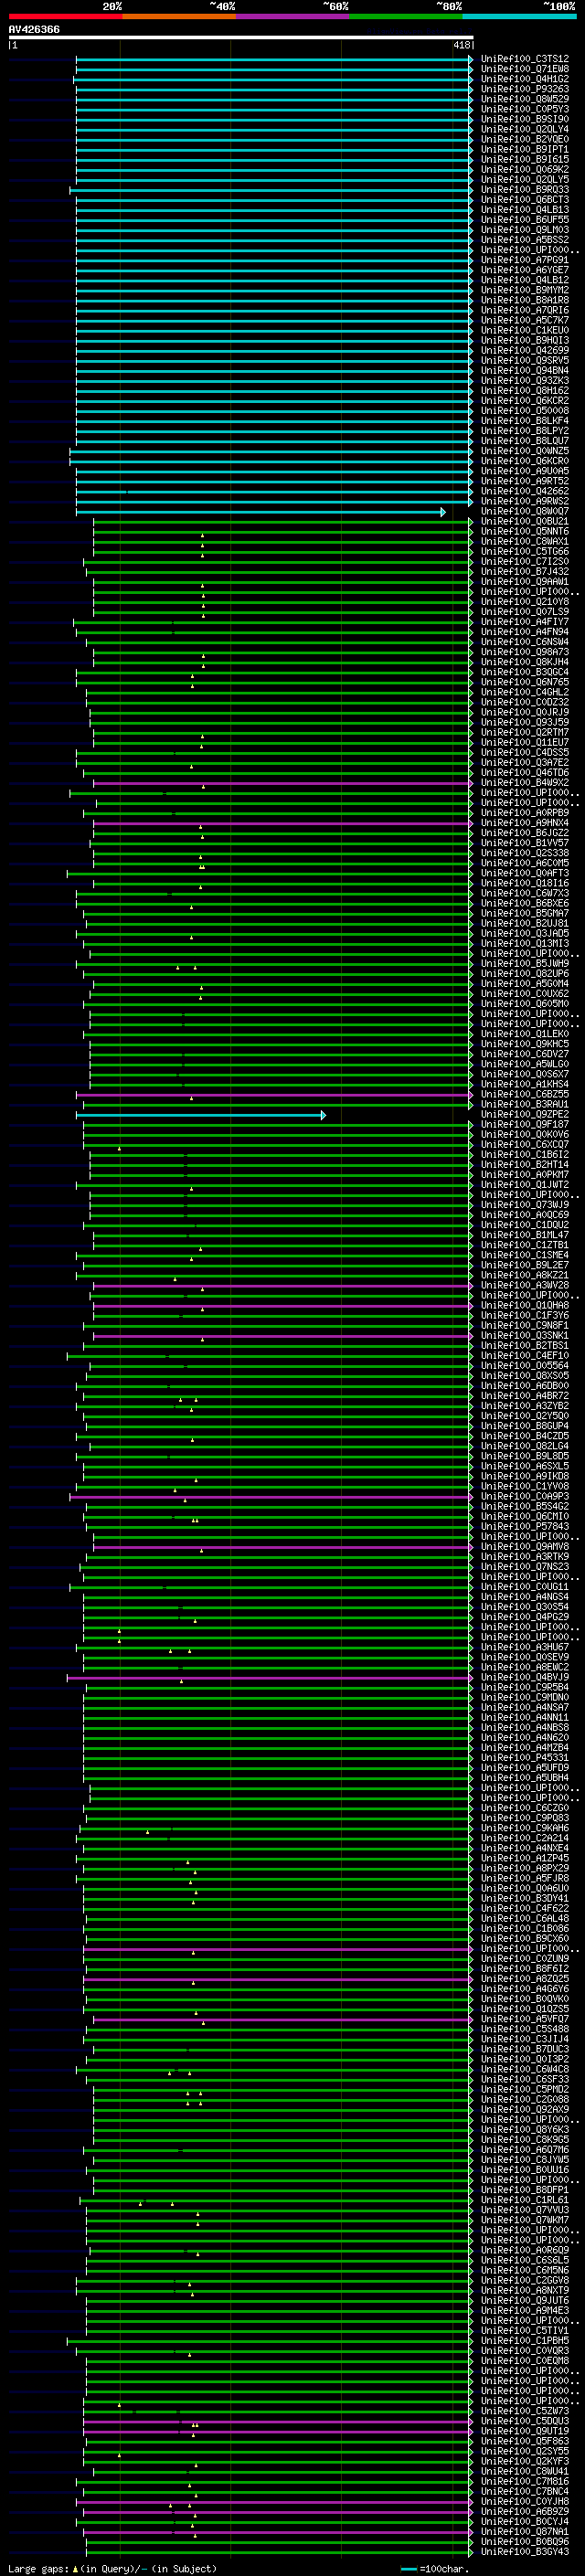Select the UniRef100_Q0BU21 label
585x2576 pixels.
coord(524,522)
